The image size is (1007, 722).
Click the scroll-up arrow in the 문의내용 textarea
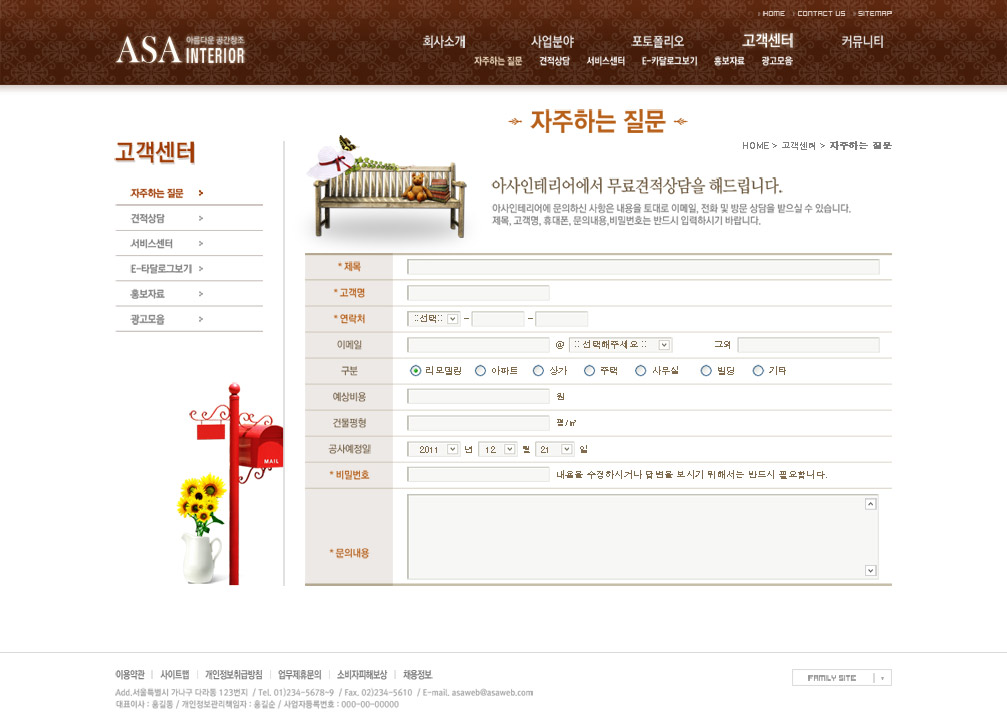click(870, 504)
